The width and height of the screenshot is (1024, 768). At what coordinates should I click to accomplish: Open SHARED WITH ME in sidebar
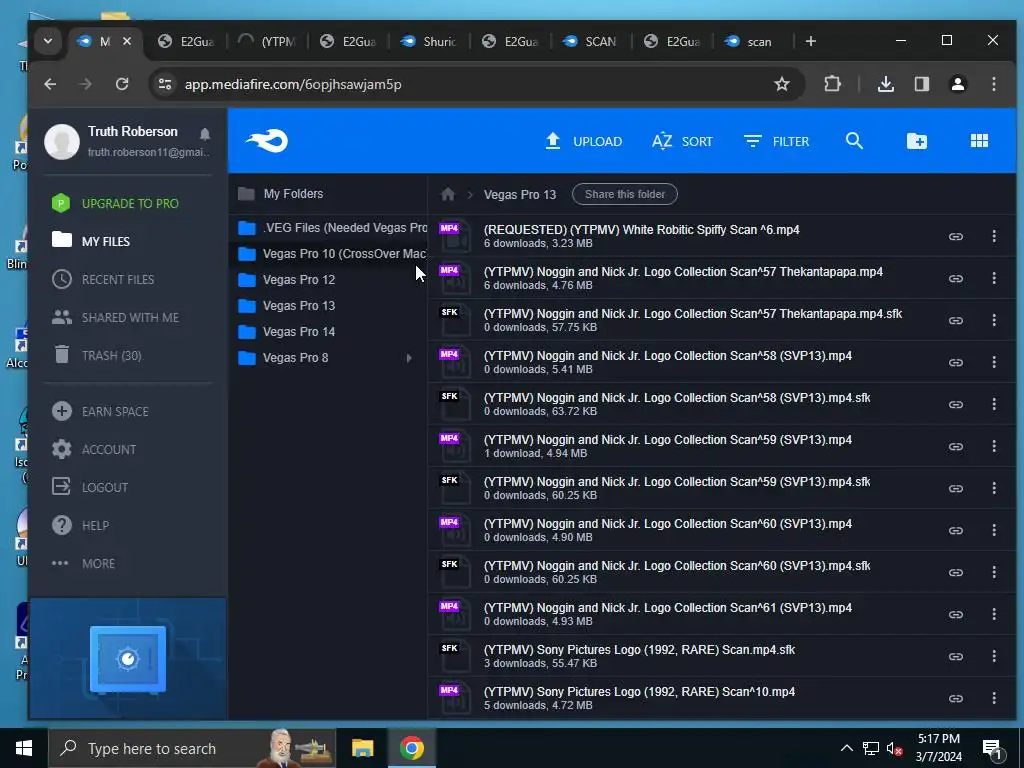coord(115,317)
